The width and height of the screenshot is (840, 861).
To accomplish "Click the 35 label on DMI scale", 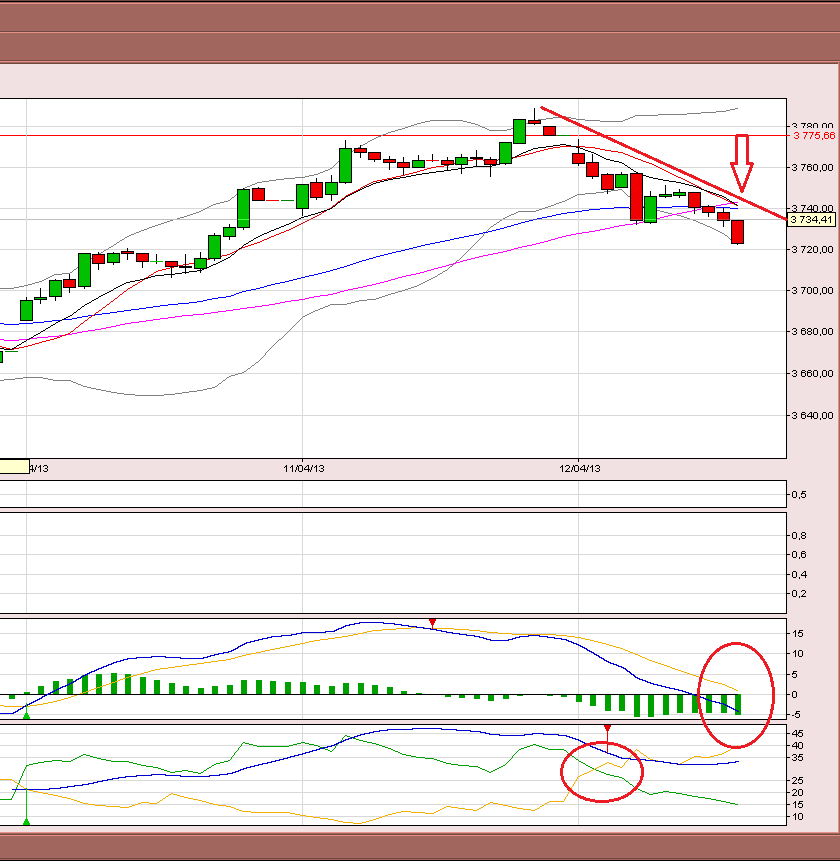I will 798,758.
